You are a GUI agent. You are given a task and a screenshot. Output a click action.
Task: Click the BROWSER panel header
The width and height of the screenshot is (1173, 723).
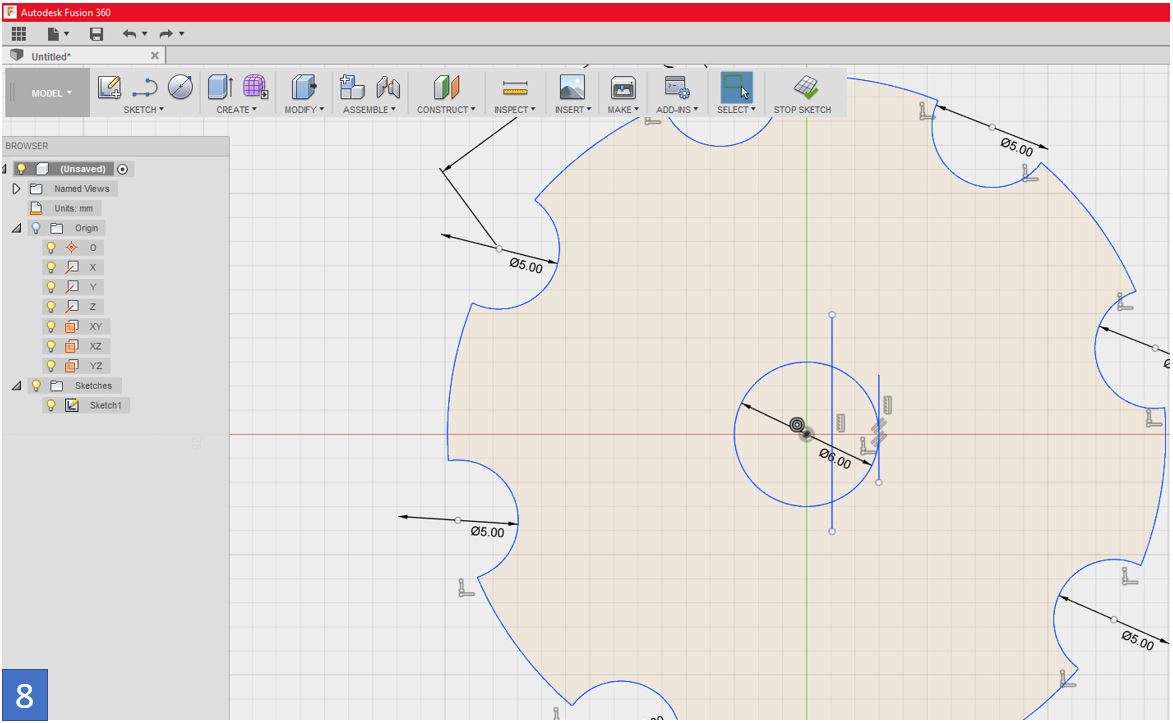click(x=115, y=146)
